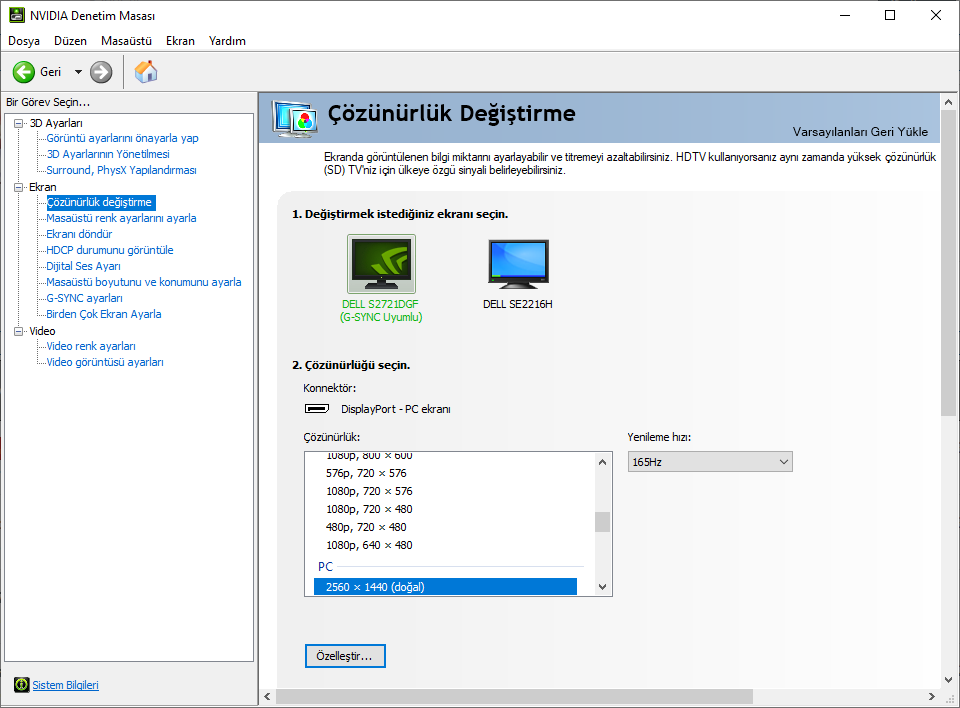Open HDCP durumunu görüntüle
This screenshot has width=960, height=708.
point(110,250)
